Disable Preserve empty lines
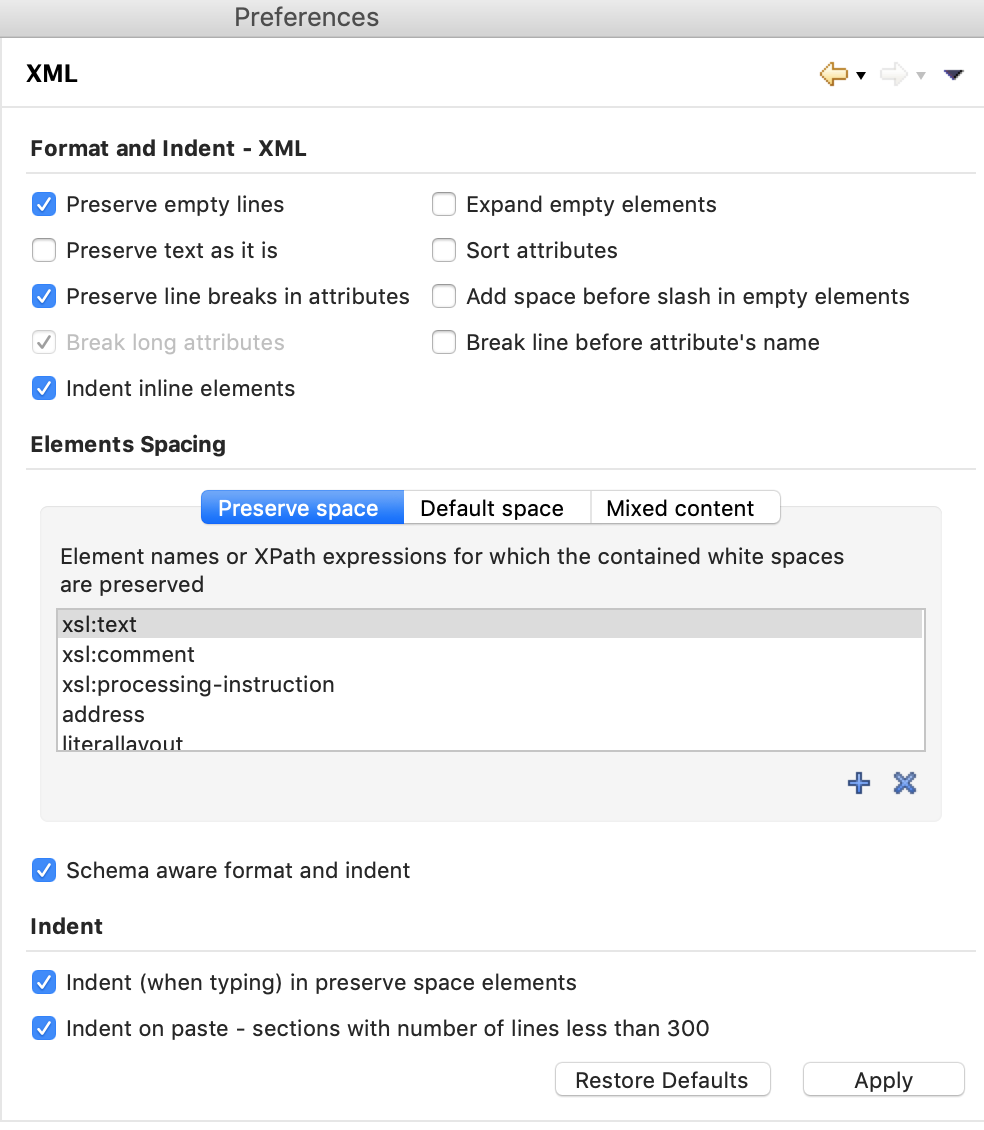 [x=44, y=204]
